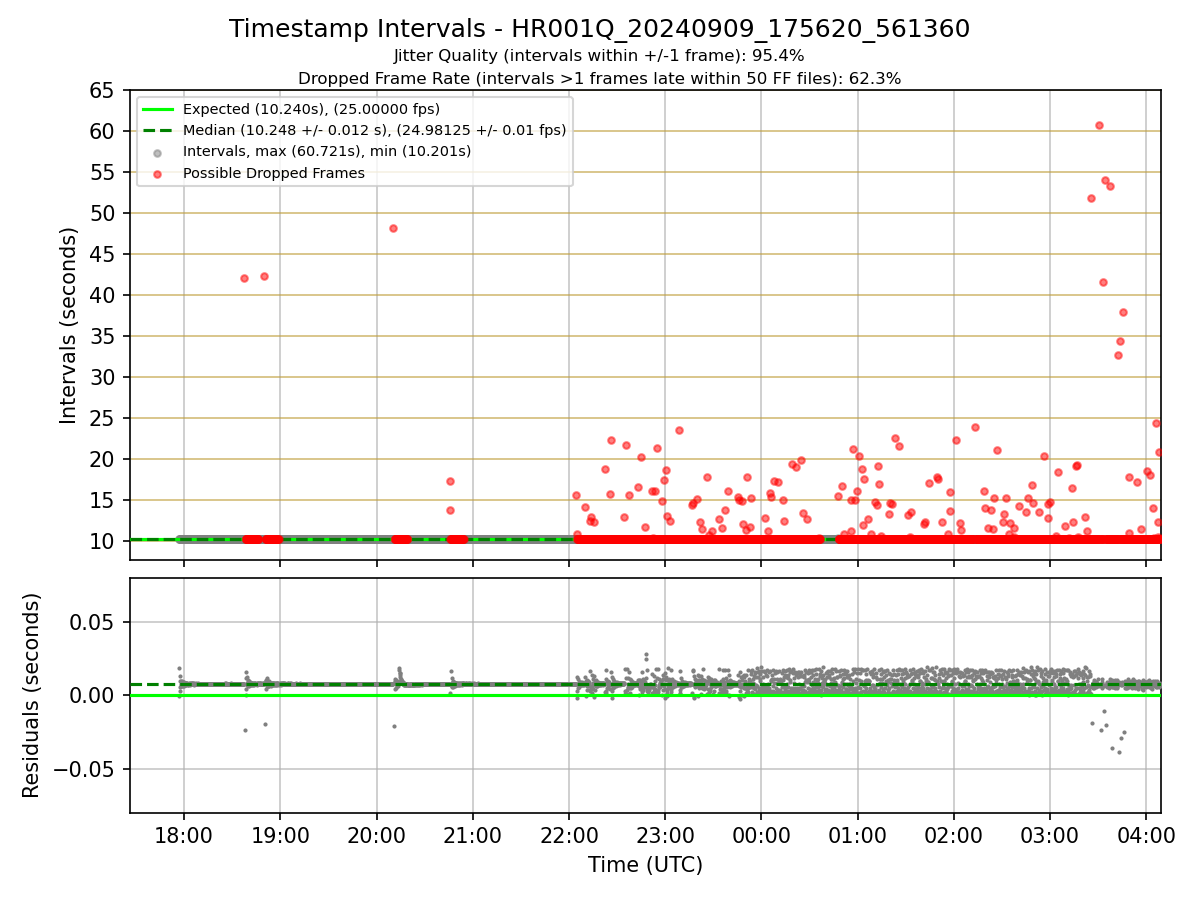Viewport: 1200px width, 900px height.
Task: Select the Jitter Quality 95.4% subtitle
Action: coord(599,55)
